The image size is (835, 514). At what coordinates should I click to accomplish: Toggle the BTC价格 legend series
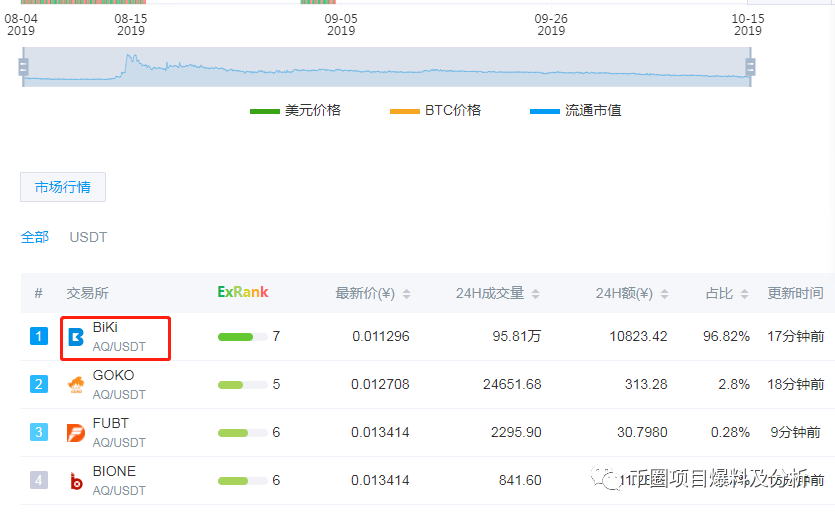(436, 110)
